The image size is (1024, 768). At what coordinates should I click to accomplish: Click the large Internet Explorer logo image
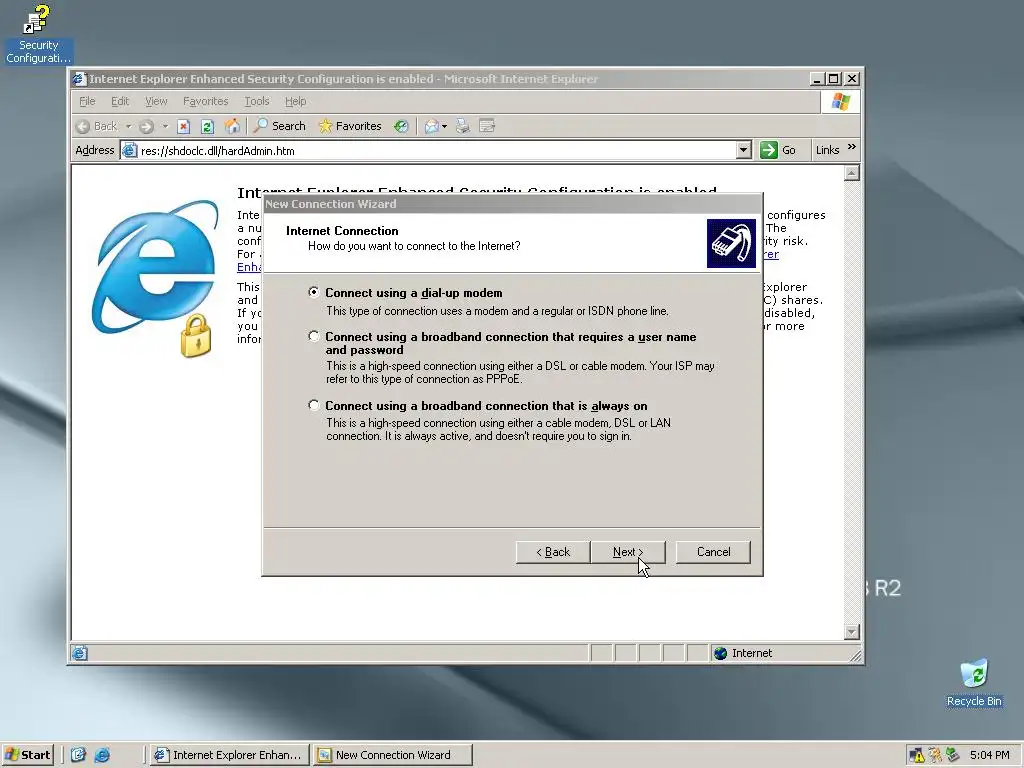tap(155, 277)
